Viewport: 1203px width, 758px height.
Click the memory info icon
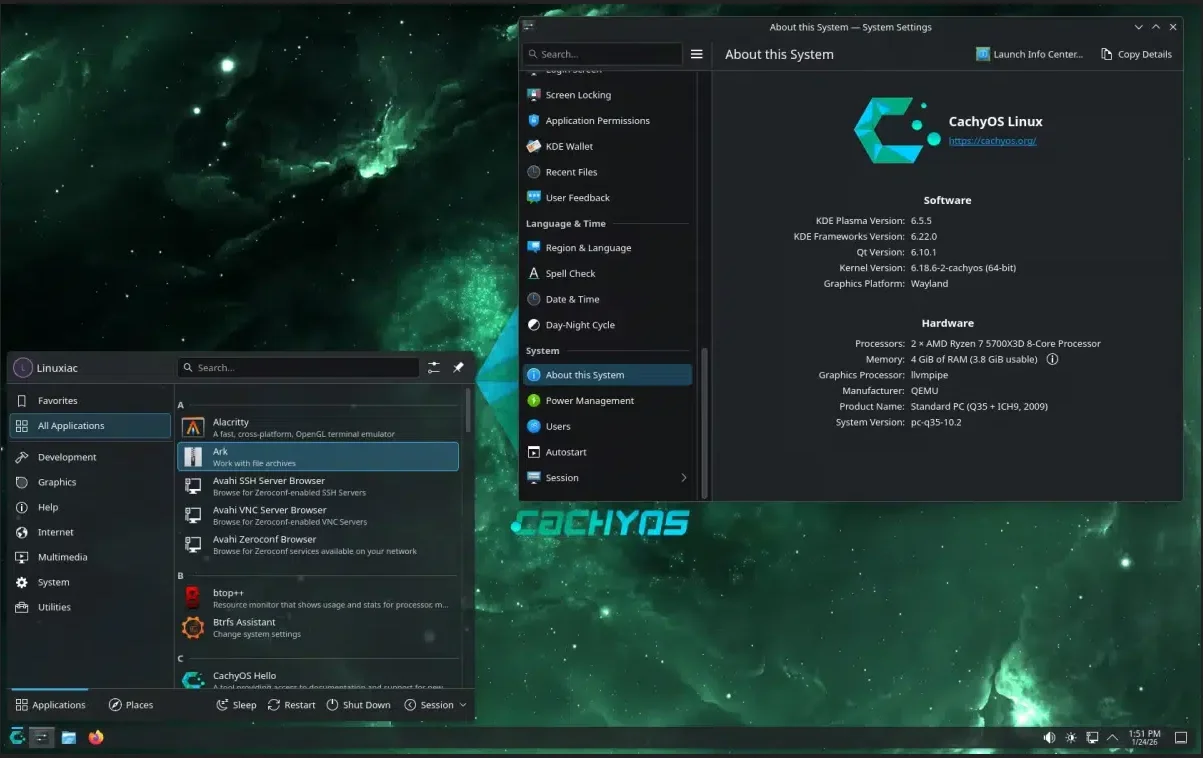tap(1052, 359)
